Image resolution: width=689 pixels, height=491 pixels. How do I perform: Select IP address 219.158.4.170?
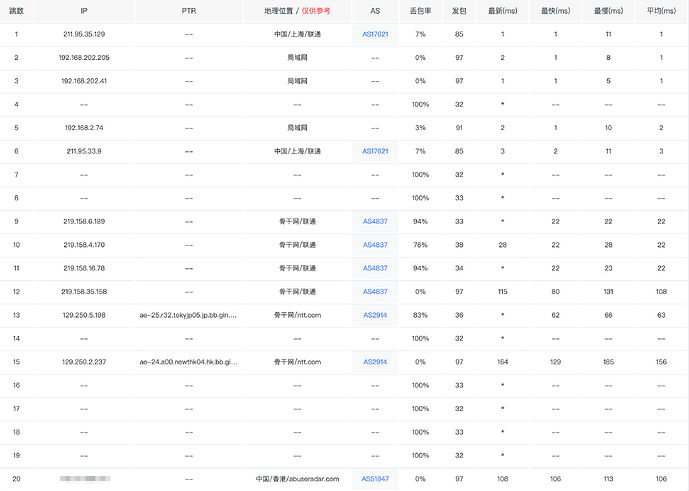pos(84,245)
